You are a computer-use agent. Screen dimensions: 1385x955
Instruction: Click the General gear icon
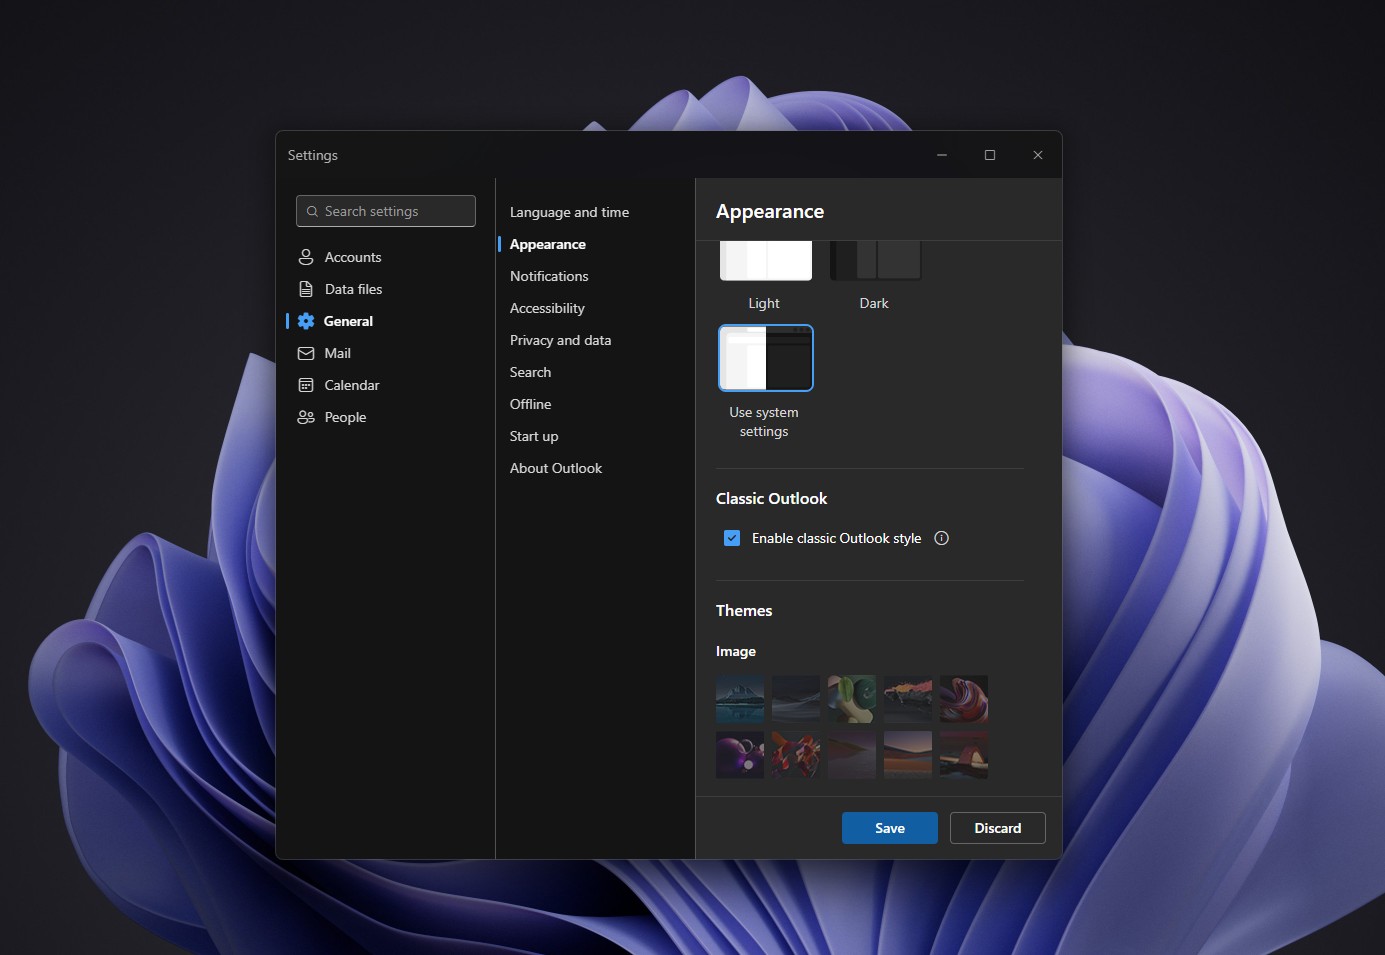tap(306, 321)
